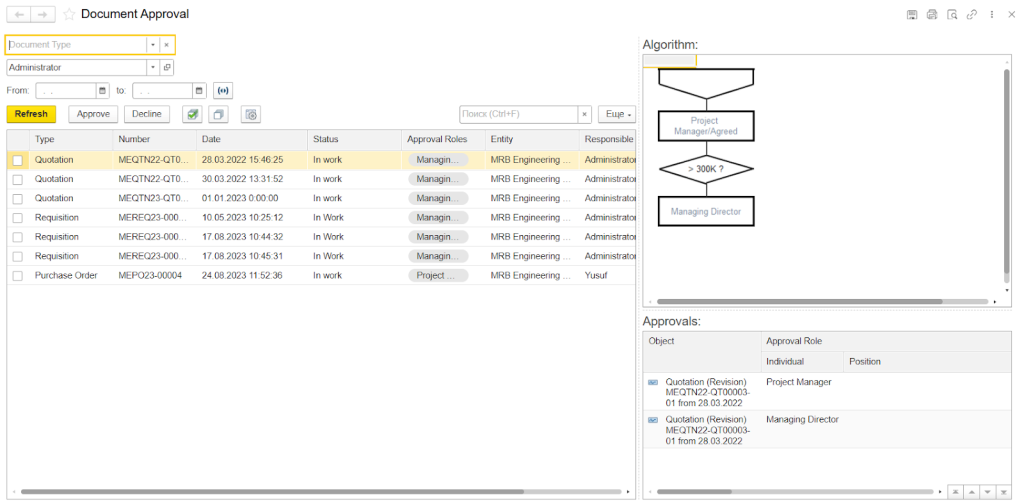Select checkbox for Requisition dated 10.05.2023
This screenshot has width=1024, height=502.
[x=17, y=218]
